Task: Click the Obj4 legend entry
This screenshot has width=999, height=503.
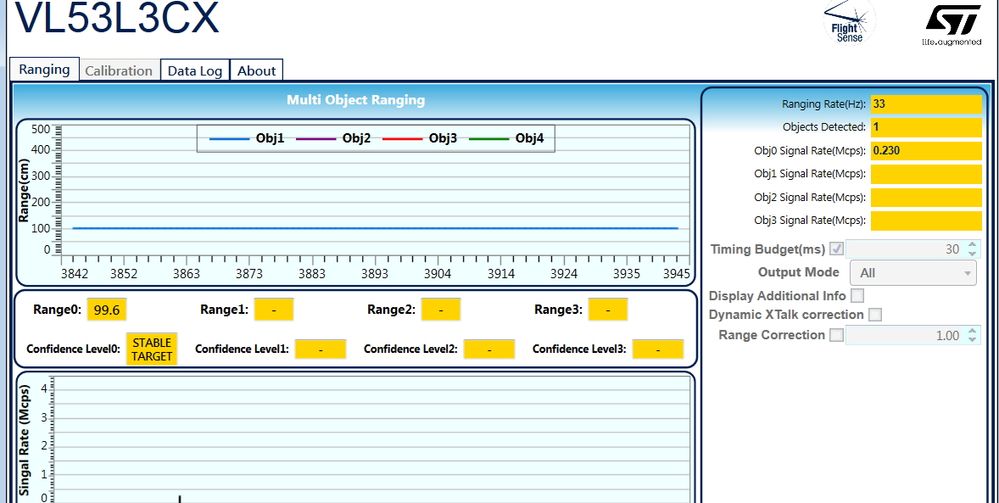Action: click(x=506, y=138)
